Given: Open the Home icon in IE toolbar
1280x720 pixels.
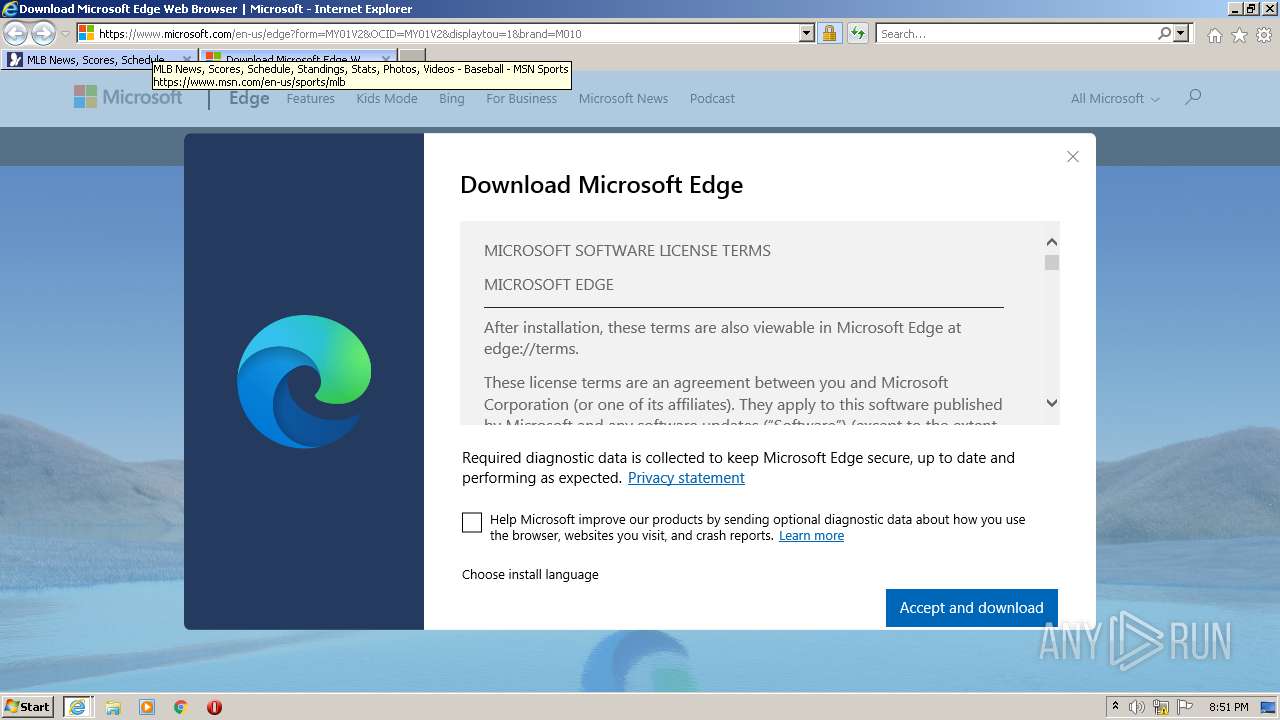Looking at the screenshot, I should (x=1214, y=35).
